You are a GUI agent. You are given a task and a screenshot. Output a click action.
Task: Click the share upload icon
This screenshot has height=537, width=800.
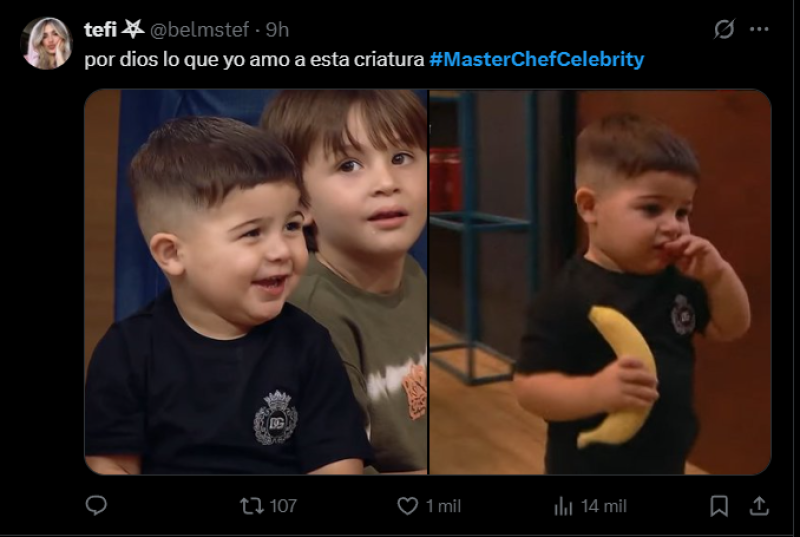coord(759,506)
